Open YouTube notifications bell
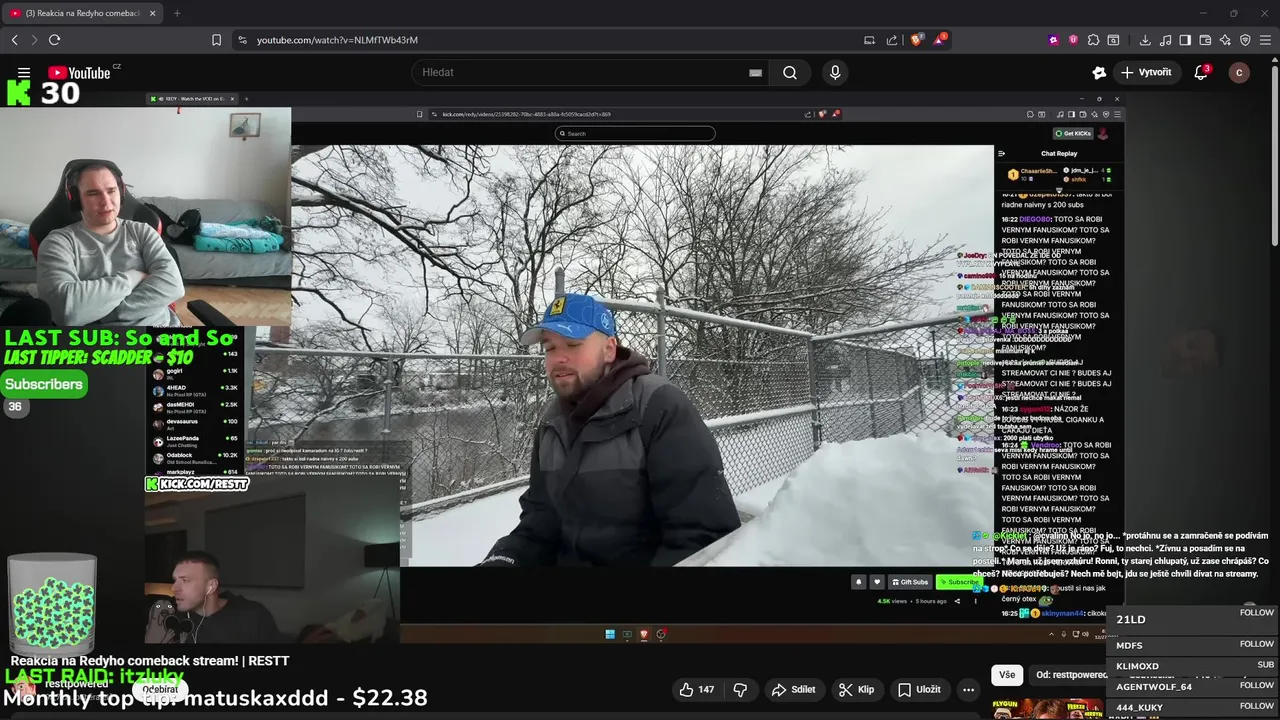 coord(1201,72)
